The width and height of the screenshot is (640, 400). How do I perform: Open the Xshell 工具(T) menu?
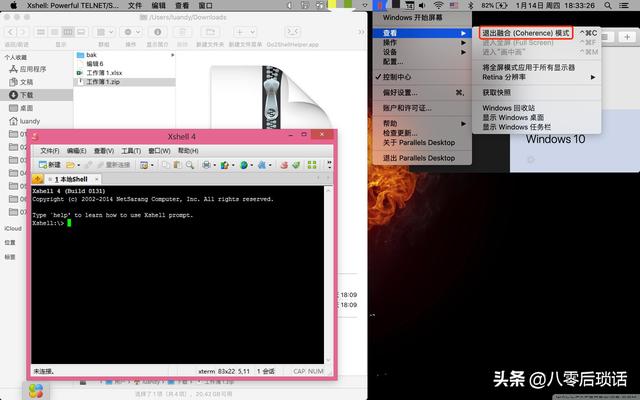[x=131, y=151]
